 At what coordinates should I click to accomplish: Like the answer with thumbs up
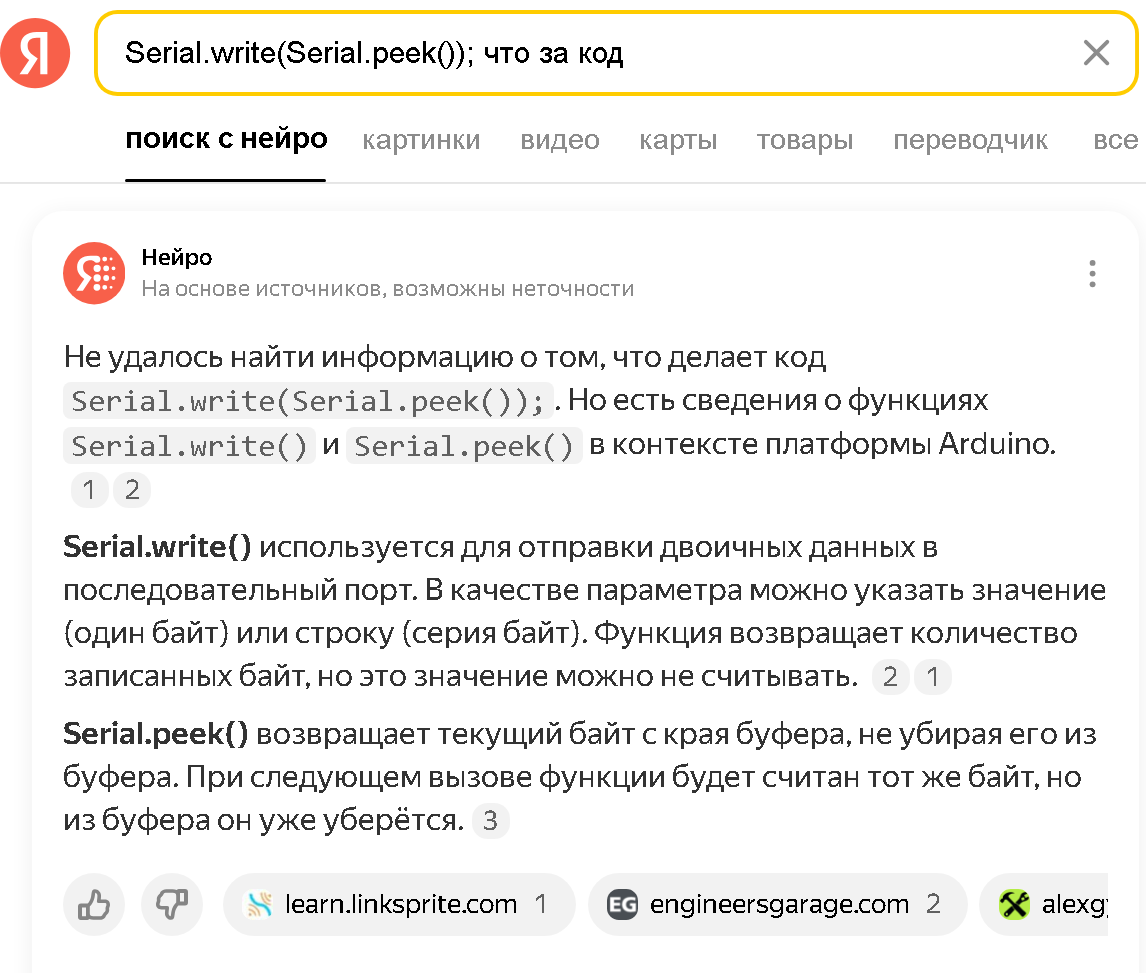(94, 905)
